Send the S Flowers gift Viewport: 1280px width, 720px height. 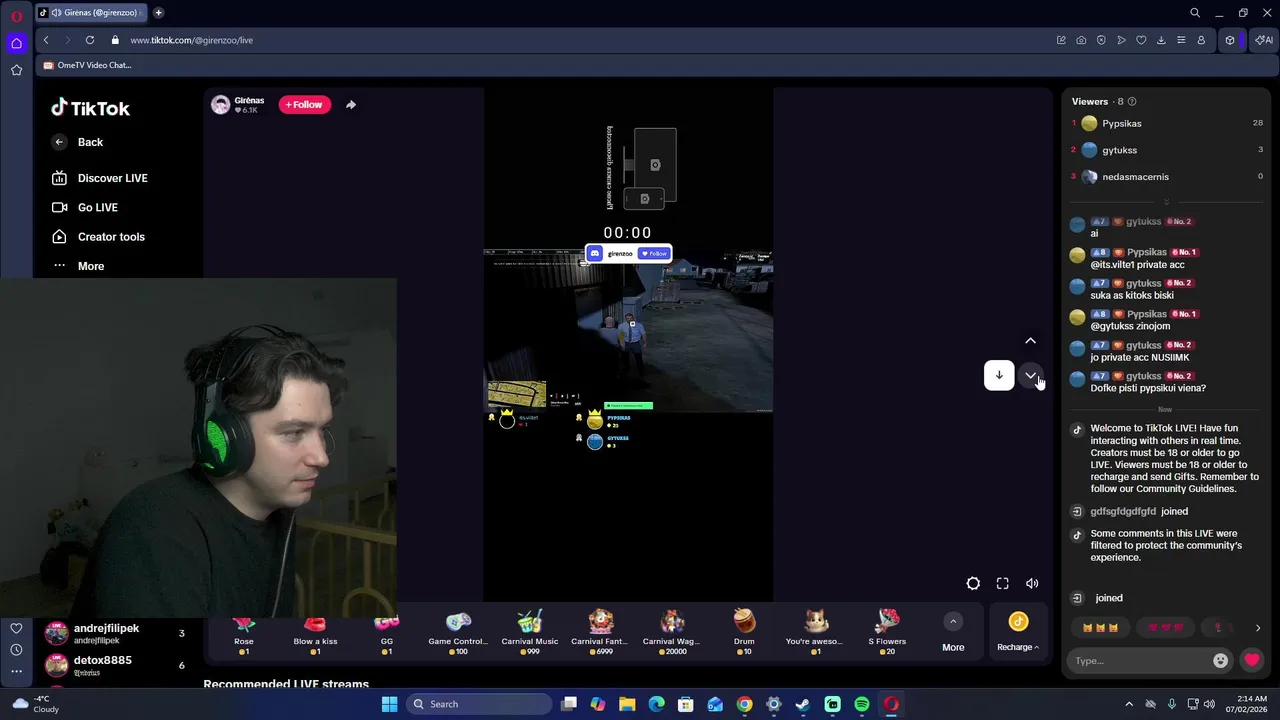point(887,632)
